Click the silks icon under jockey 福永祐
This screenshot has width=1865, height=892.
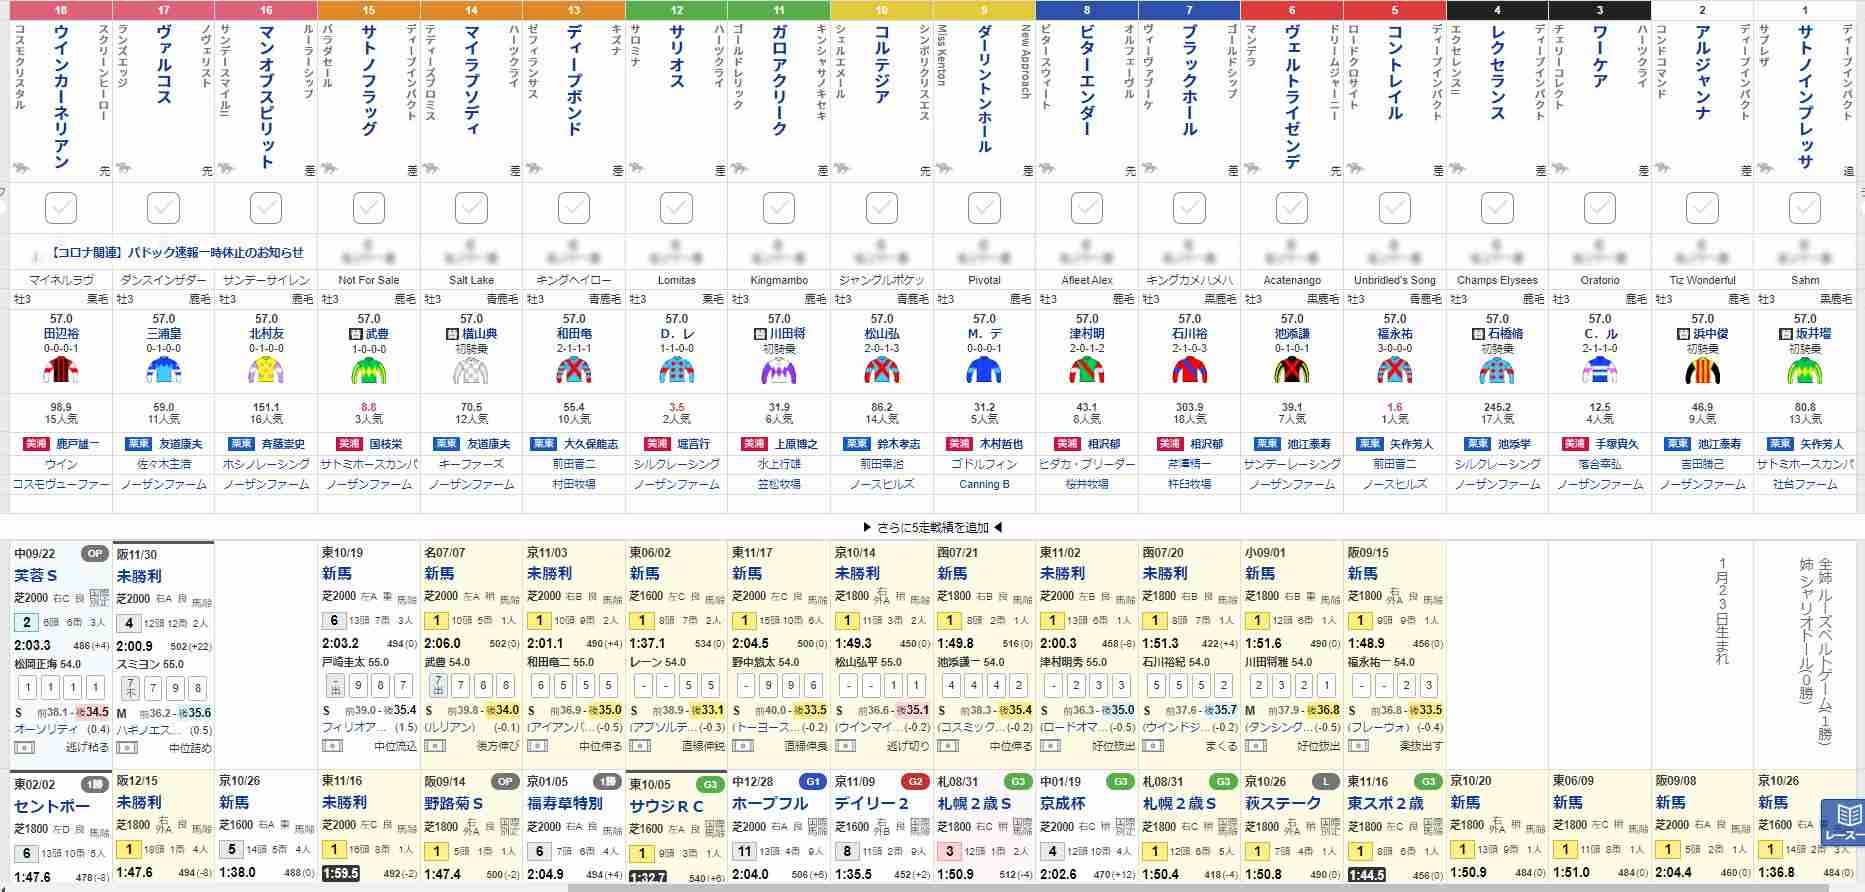[x=1395, y=371]
